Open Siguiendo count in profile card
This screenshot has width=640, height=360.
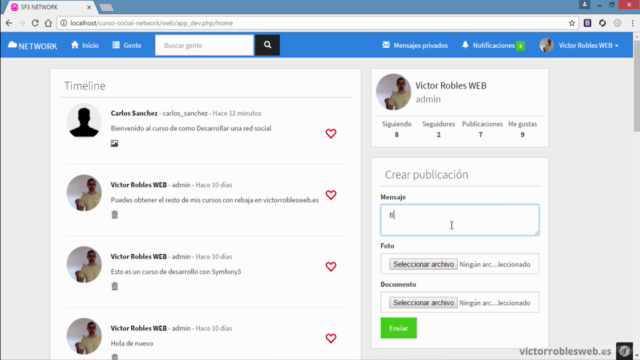(x=396, y=129)
